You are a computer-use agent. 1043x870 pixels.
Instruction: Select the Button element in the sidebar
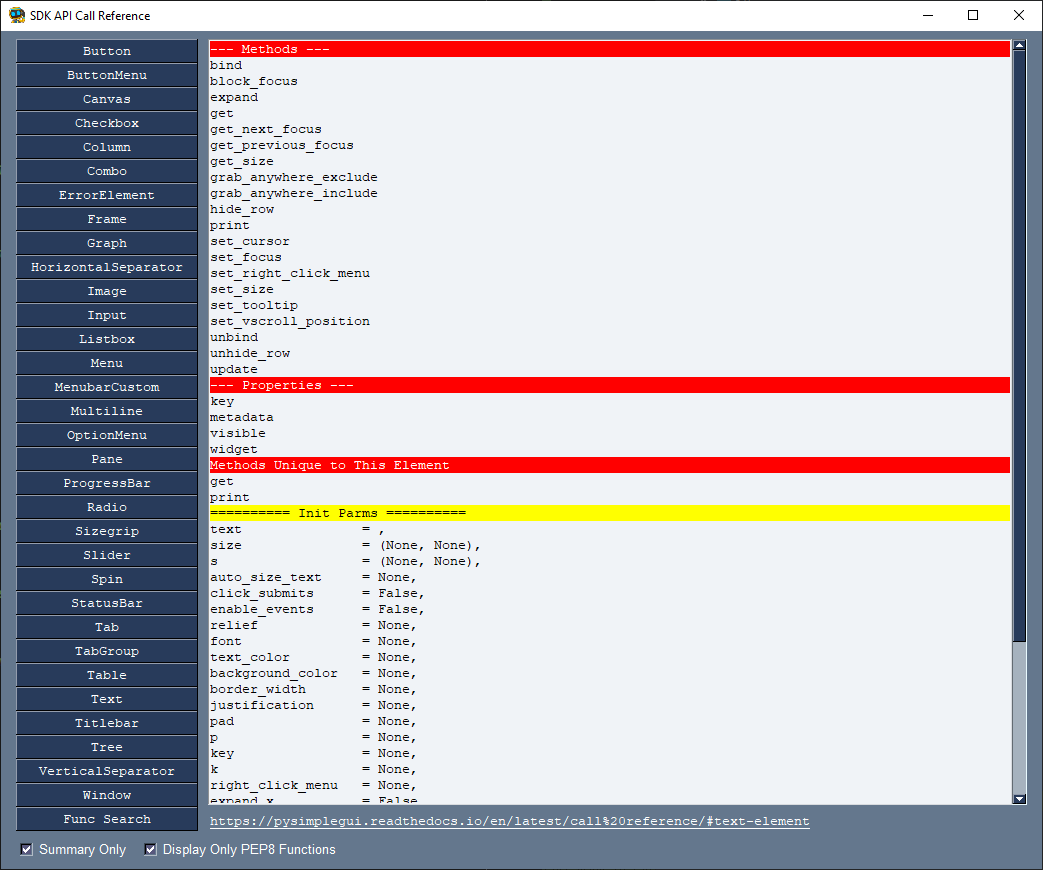click(106, 50)
